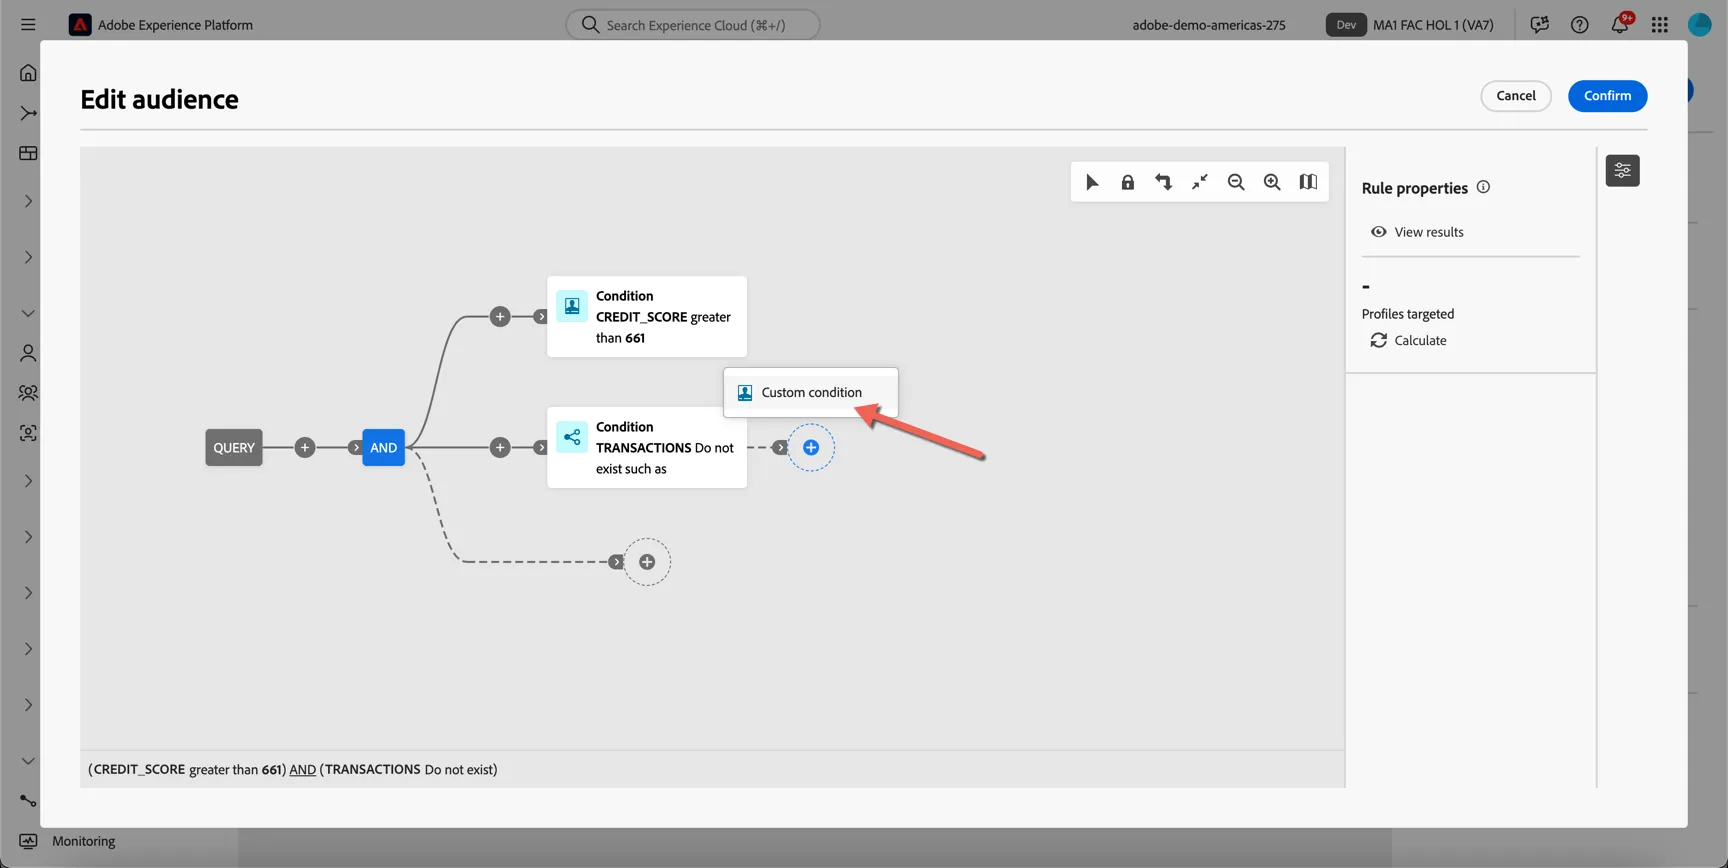This screenshot has height=868, width=1728.
Task: Click View results in Rule properties
Action: tap(1417, 232)
